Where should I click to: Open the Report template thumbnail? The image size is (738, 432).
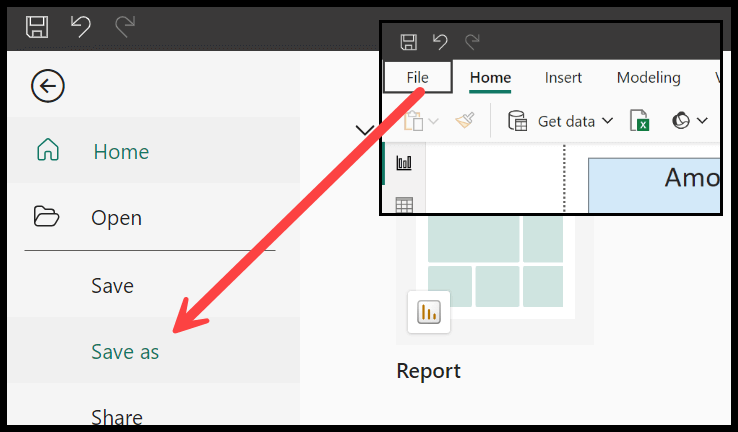pyautogui.click(x=495, y=279)
